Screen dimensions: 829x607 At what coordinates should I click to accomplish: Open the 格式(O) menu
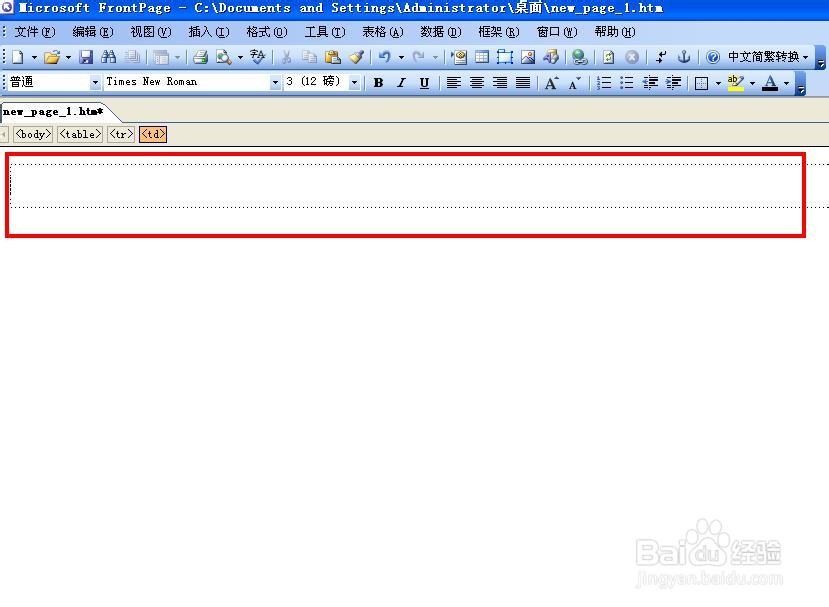[267, 32]
